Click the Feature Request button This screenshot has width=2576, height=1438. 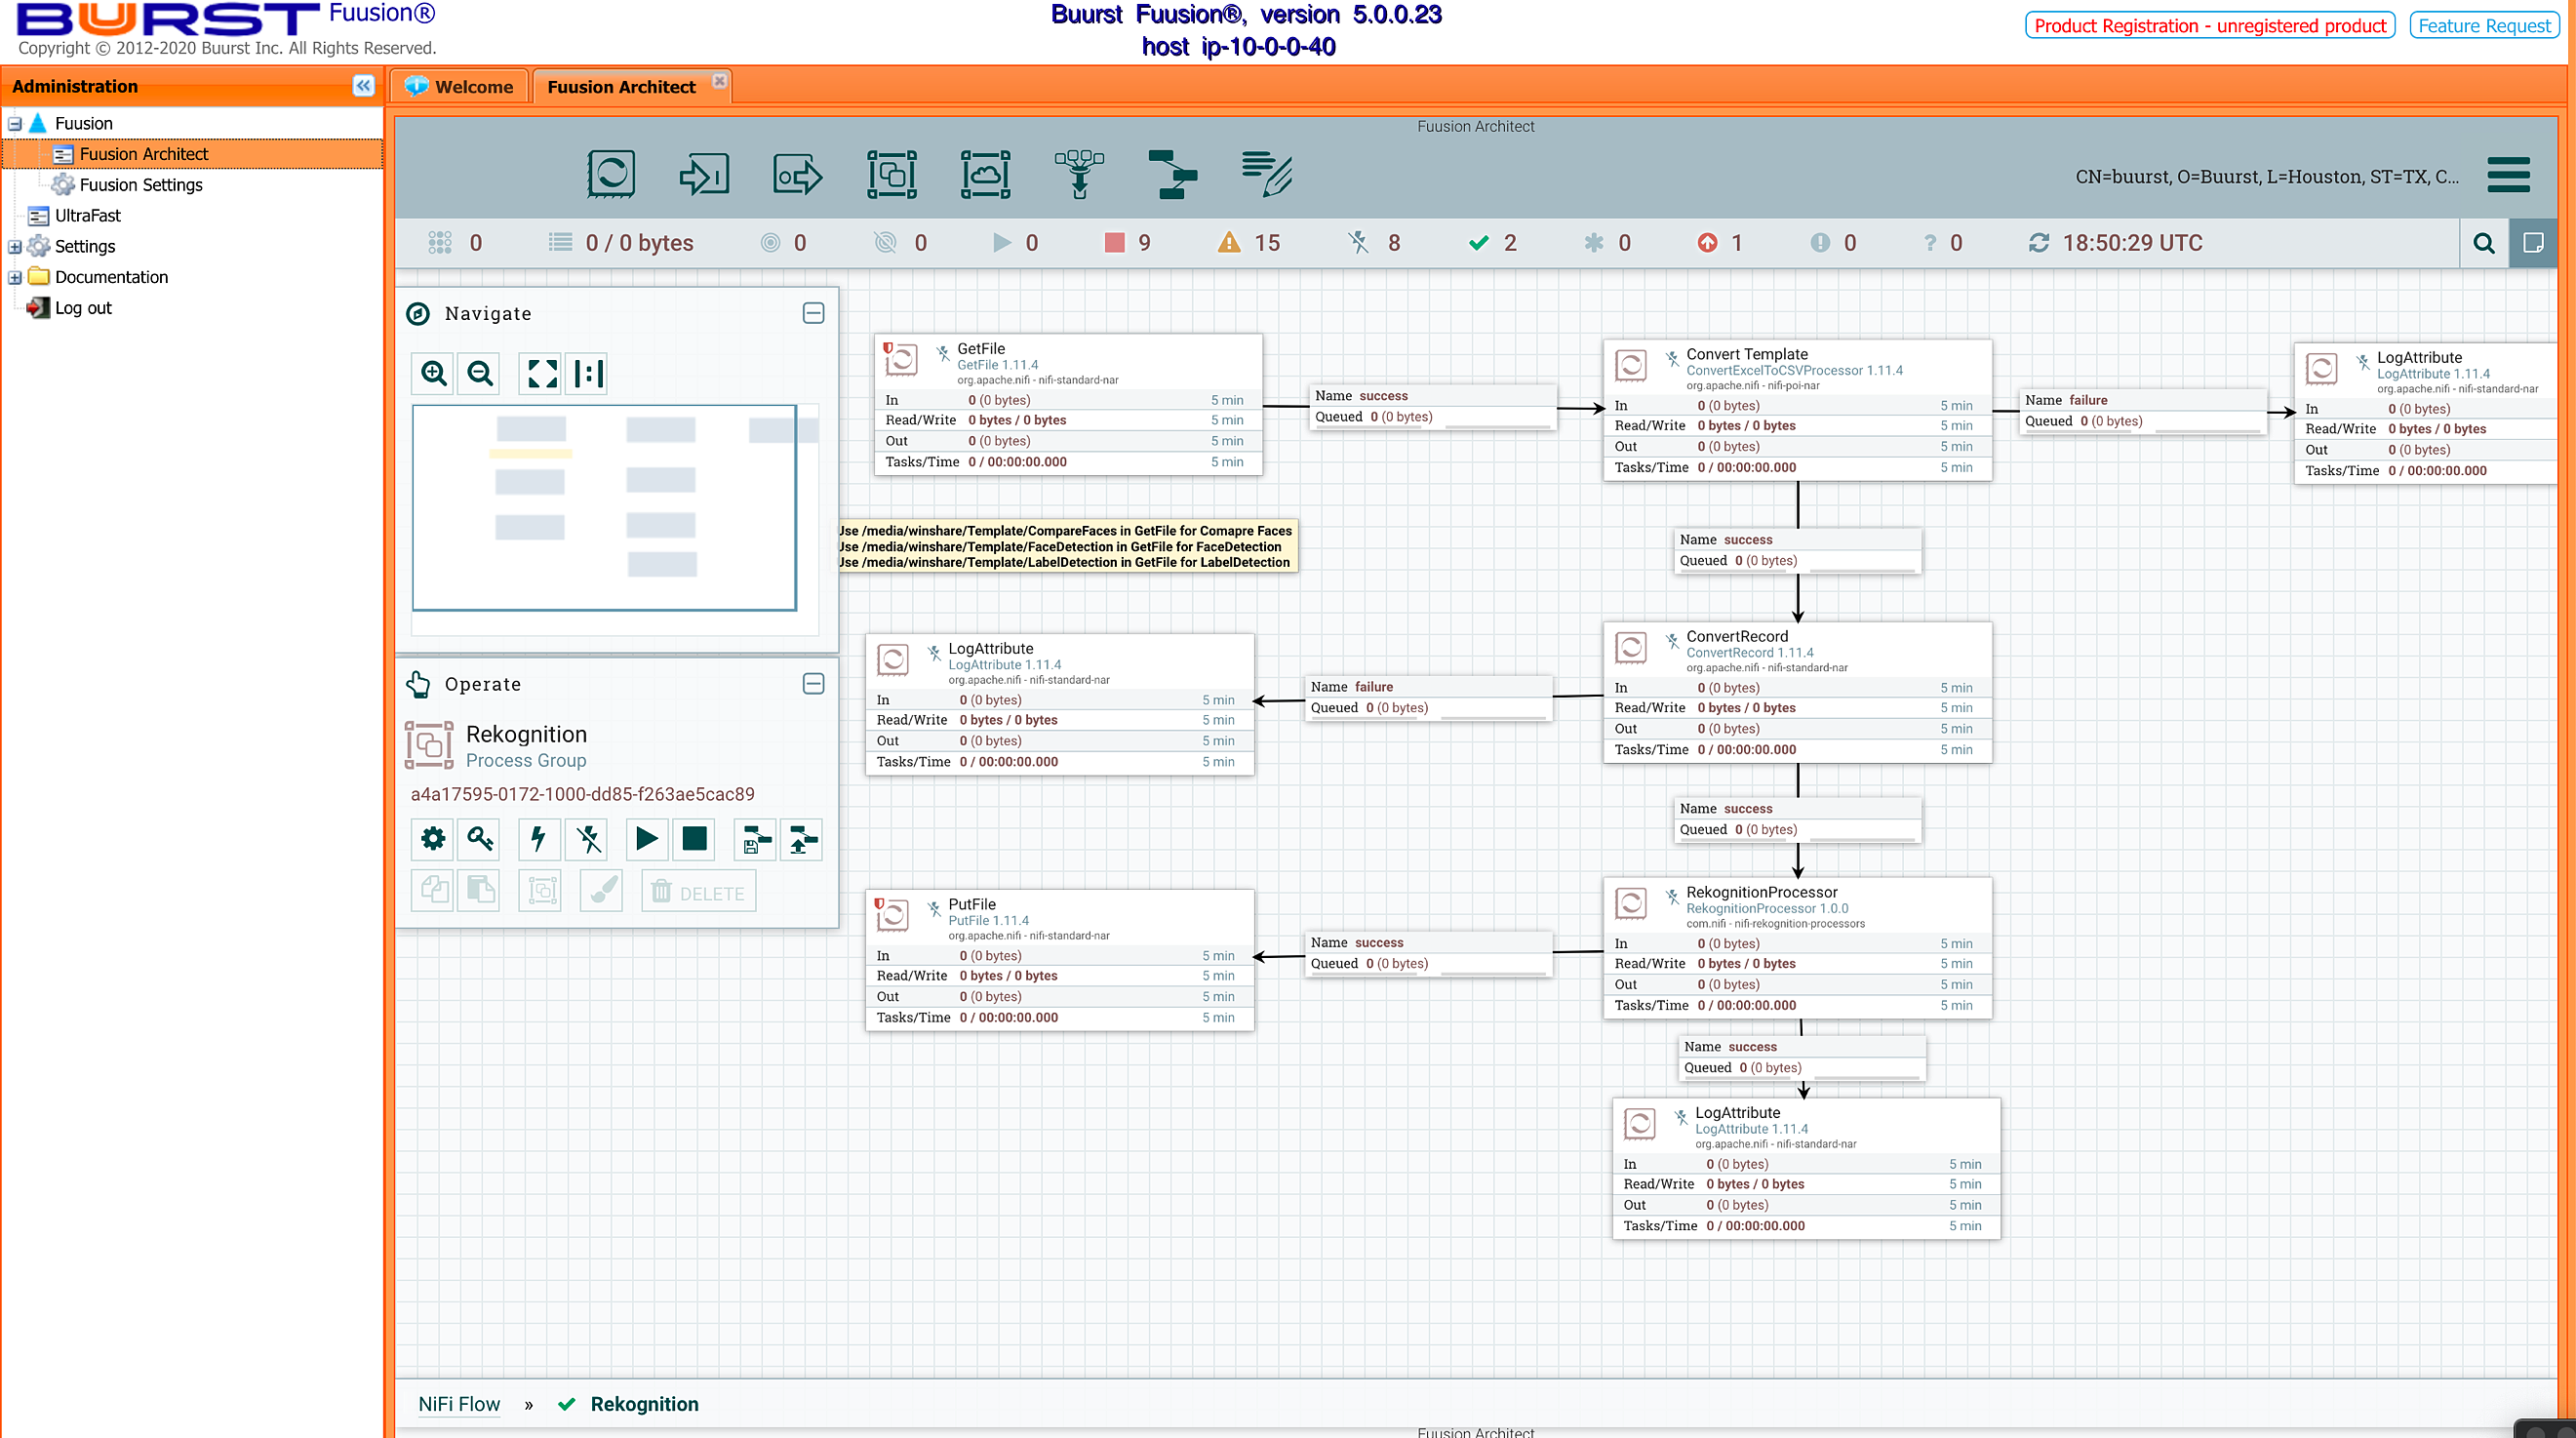(2483, 26)
